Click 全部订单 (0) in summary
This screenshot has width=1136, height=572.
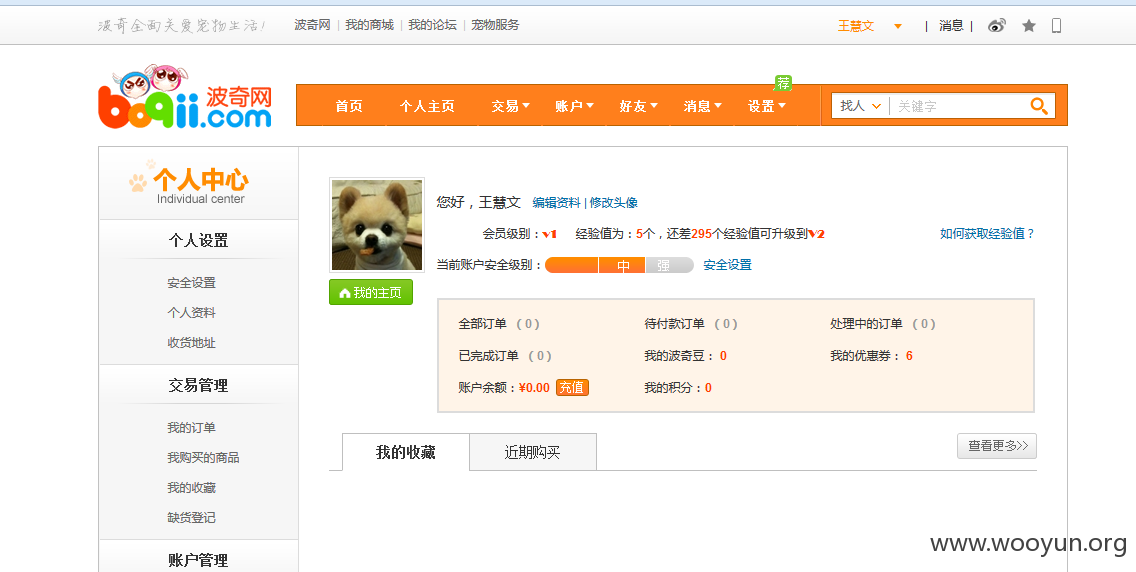(499, 324)
